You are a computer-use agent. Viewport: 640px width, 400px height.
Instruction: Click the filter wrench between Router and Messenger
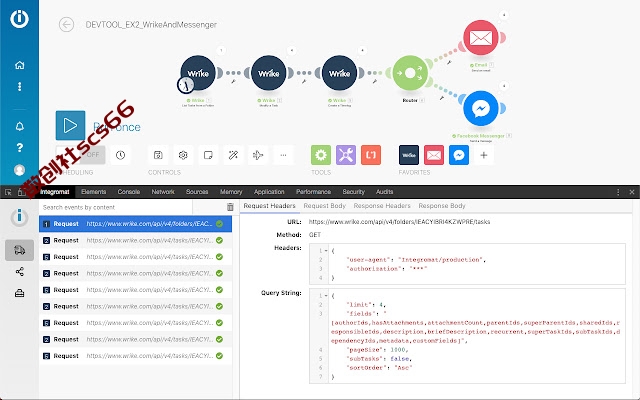tap(442, 98)
